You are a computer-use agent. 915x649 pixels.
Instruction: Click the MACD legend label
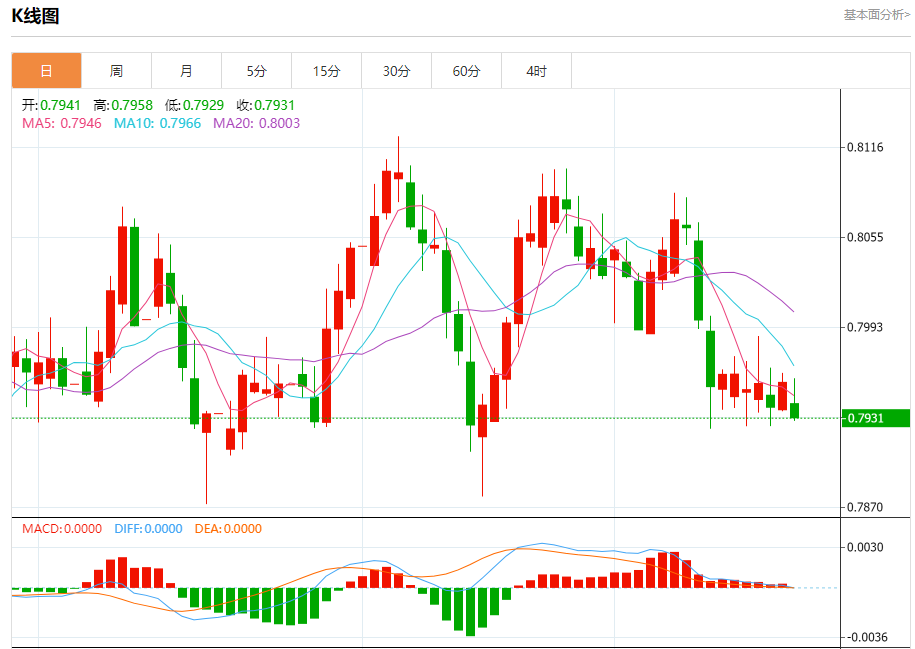(62, 529)
